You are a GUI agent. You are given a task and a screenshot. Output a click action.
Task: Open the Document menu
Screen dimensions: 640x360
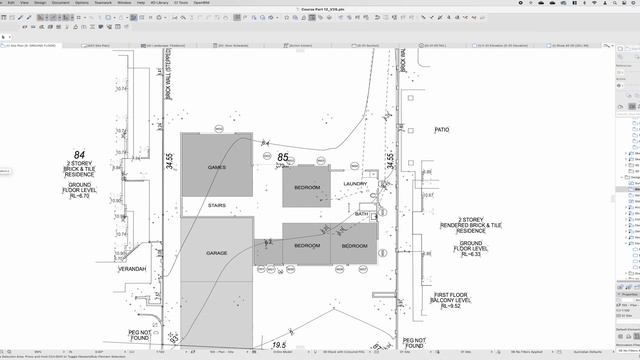(60, 2)
